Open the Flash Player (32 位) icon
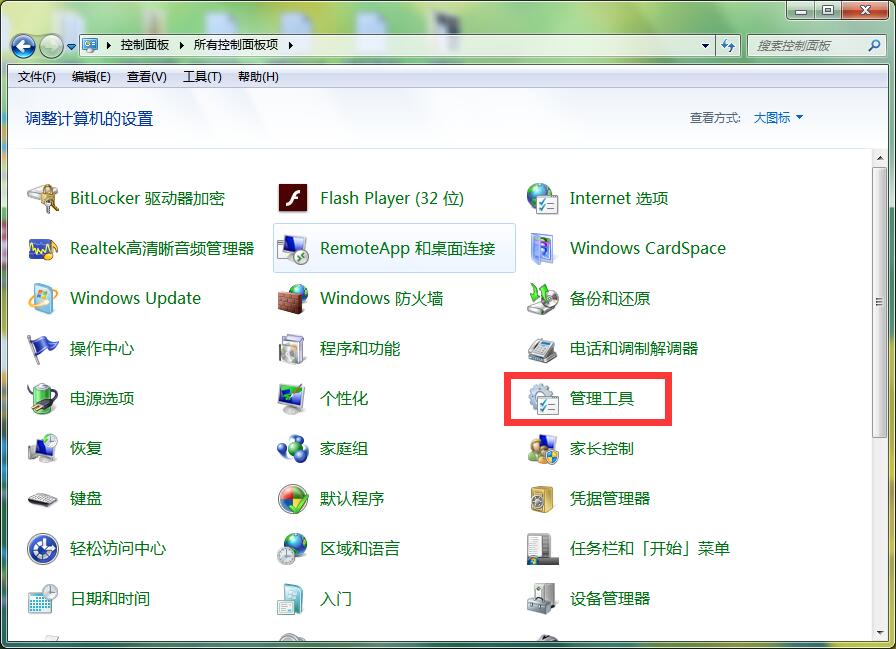This screenshot has height=649, width=896. click(292, 198)
